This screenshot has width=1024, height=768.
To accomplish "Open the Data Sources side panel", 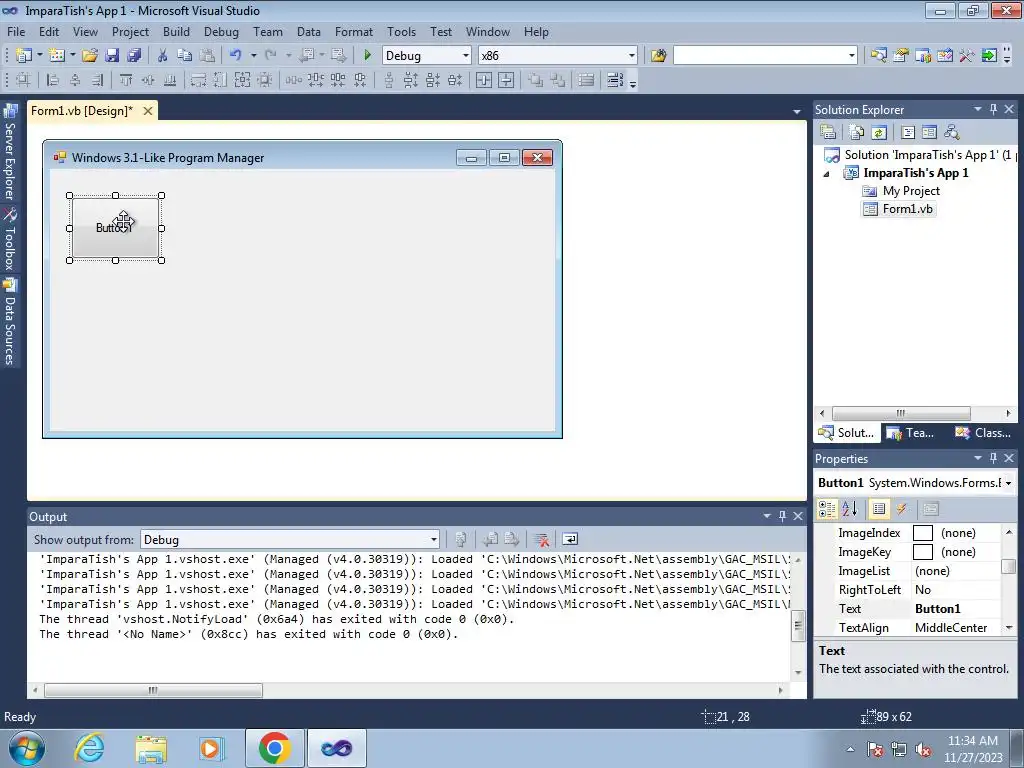I will (9, 321).
